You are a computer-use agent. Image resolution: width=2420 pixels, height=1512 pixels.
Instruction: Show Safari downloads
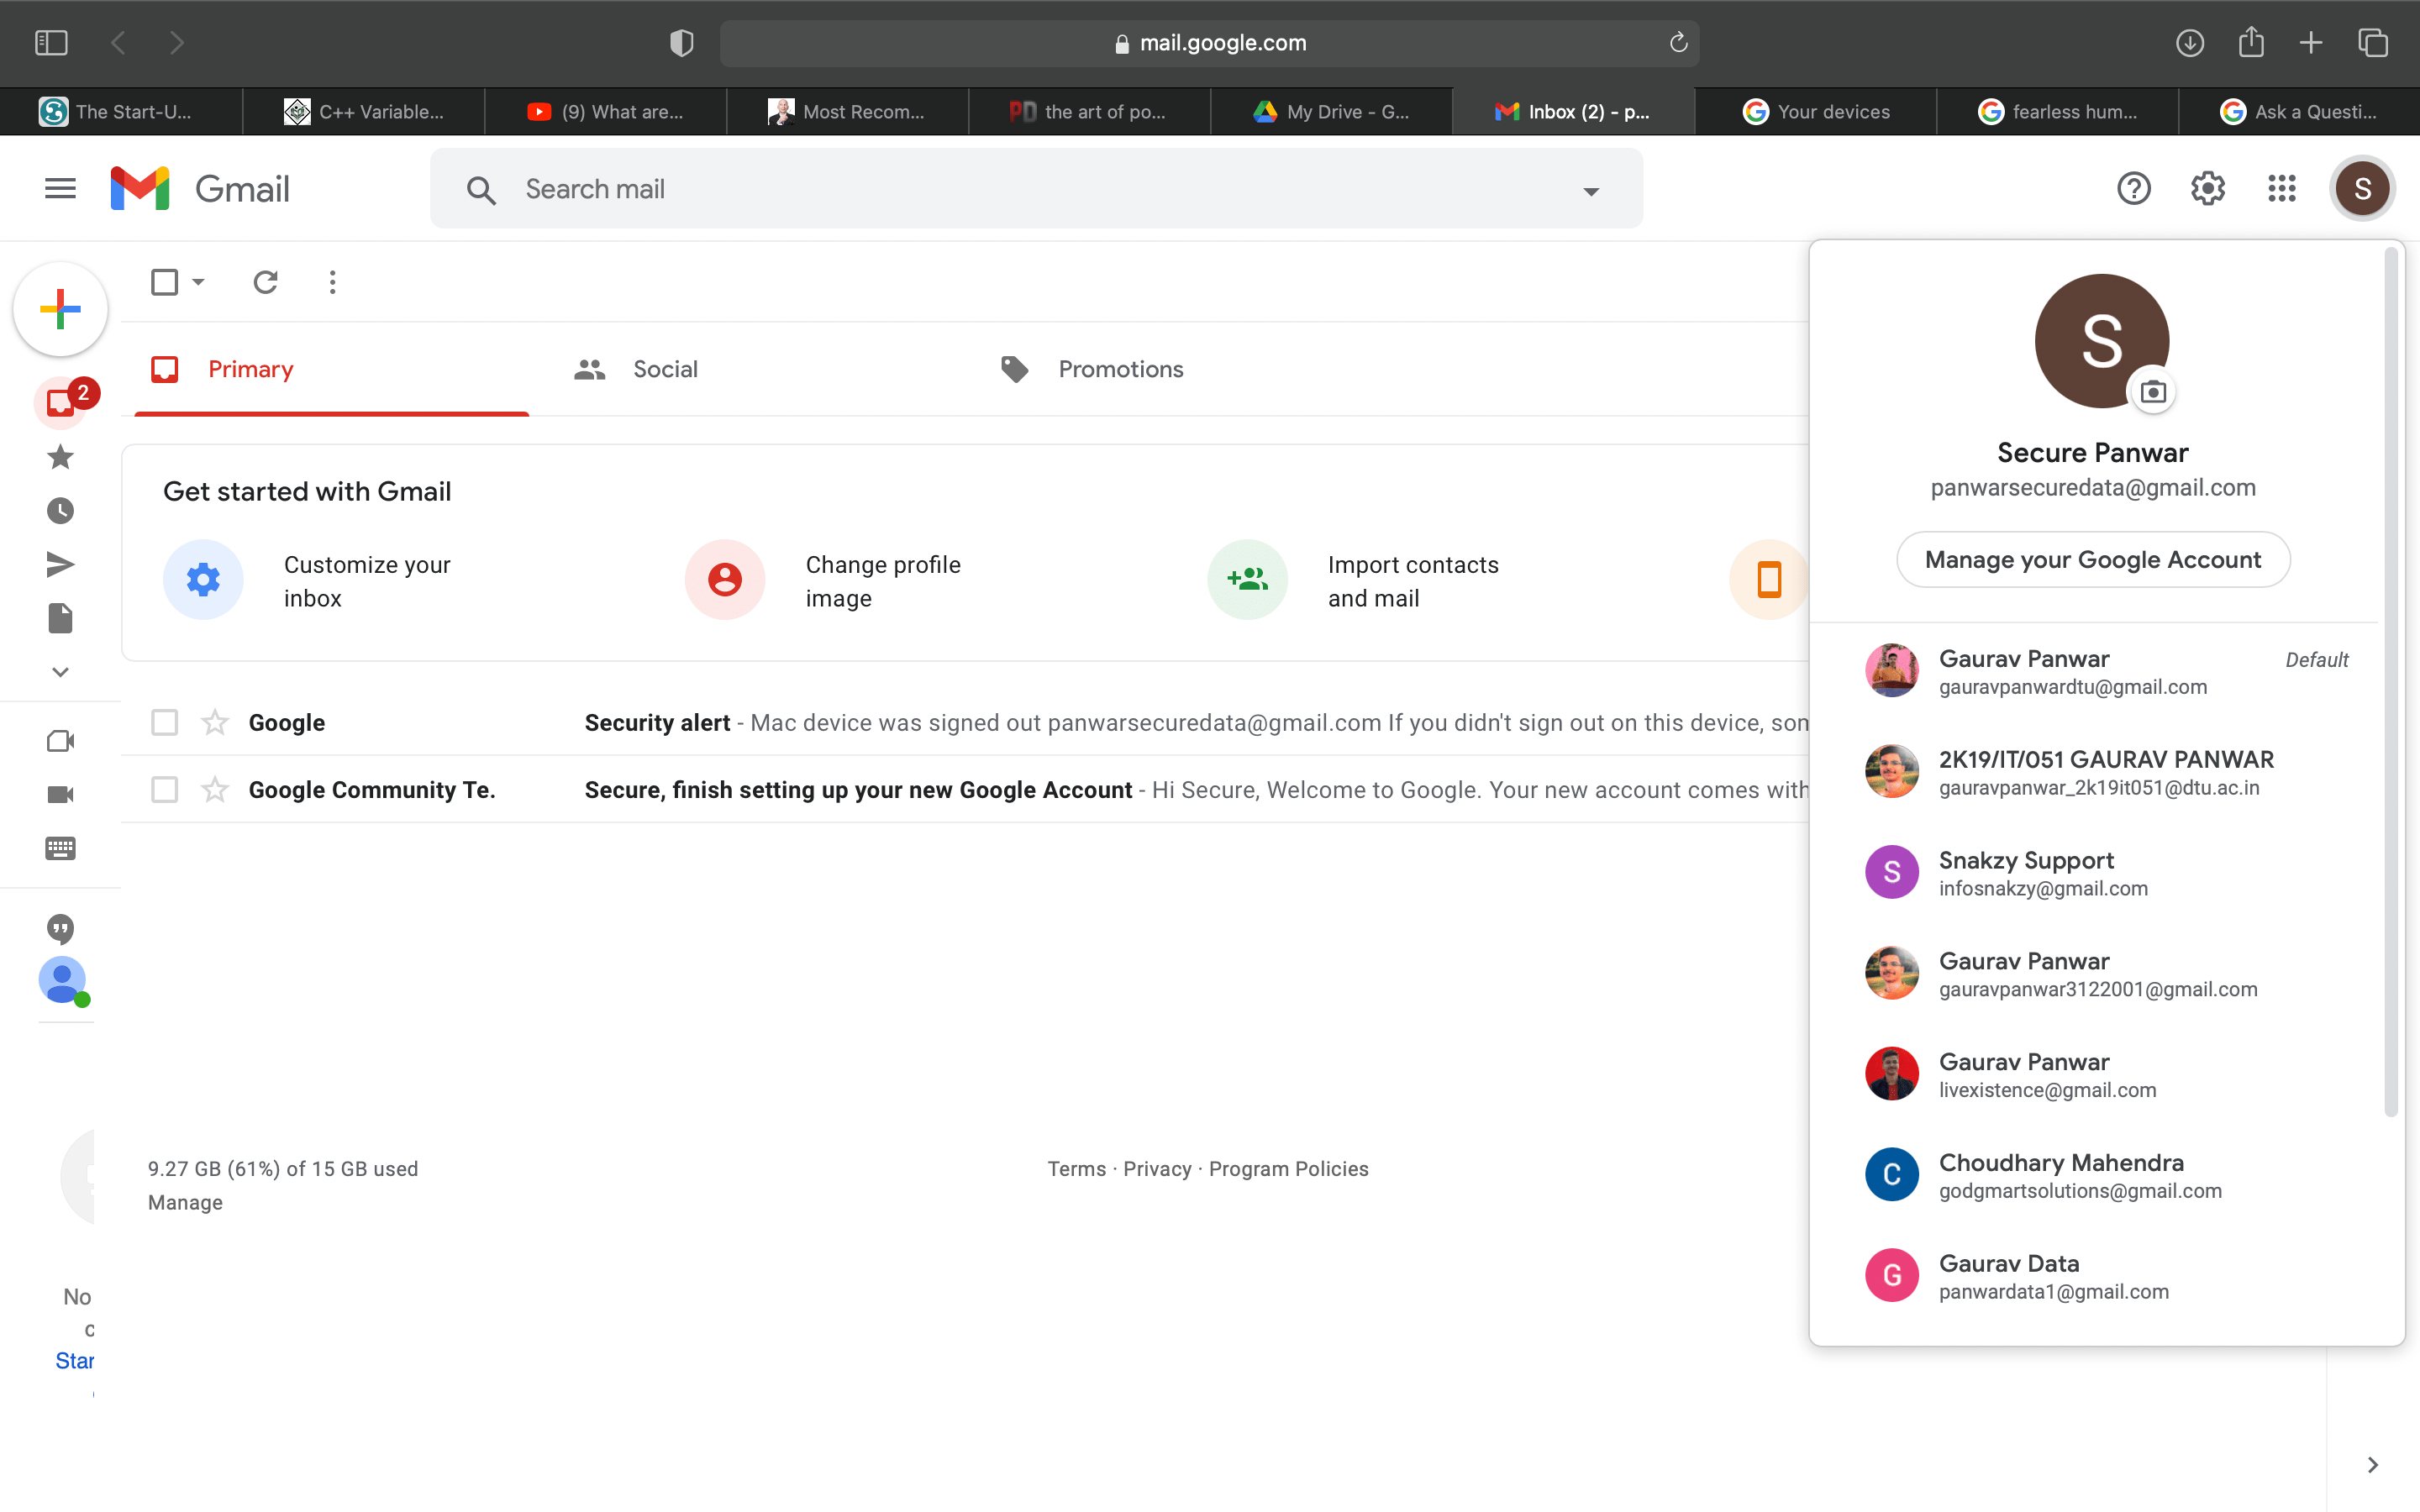point(2189,43)
